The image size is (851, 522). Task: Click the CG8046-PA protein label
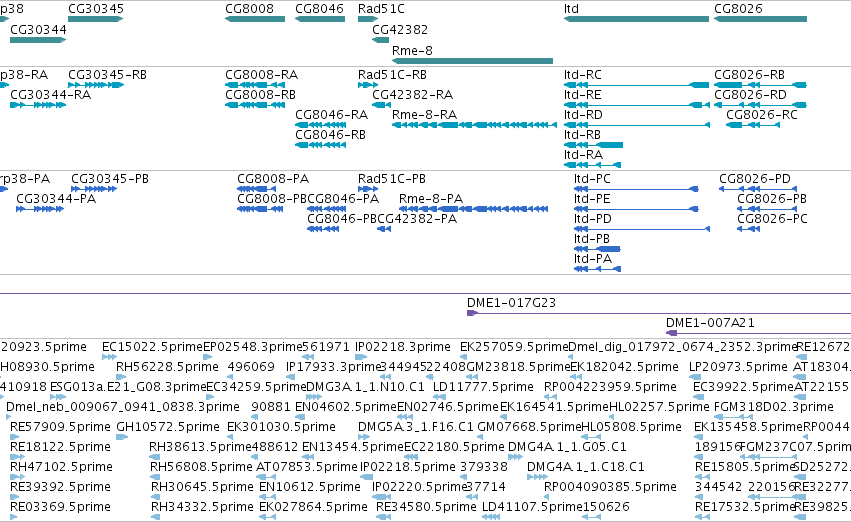(343, 199)
